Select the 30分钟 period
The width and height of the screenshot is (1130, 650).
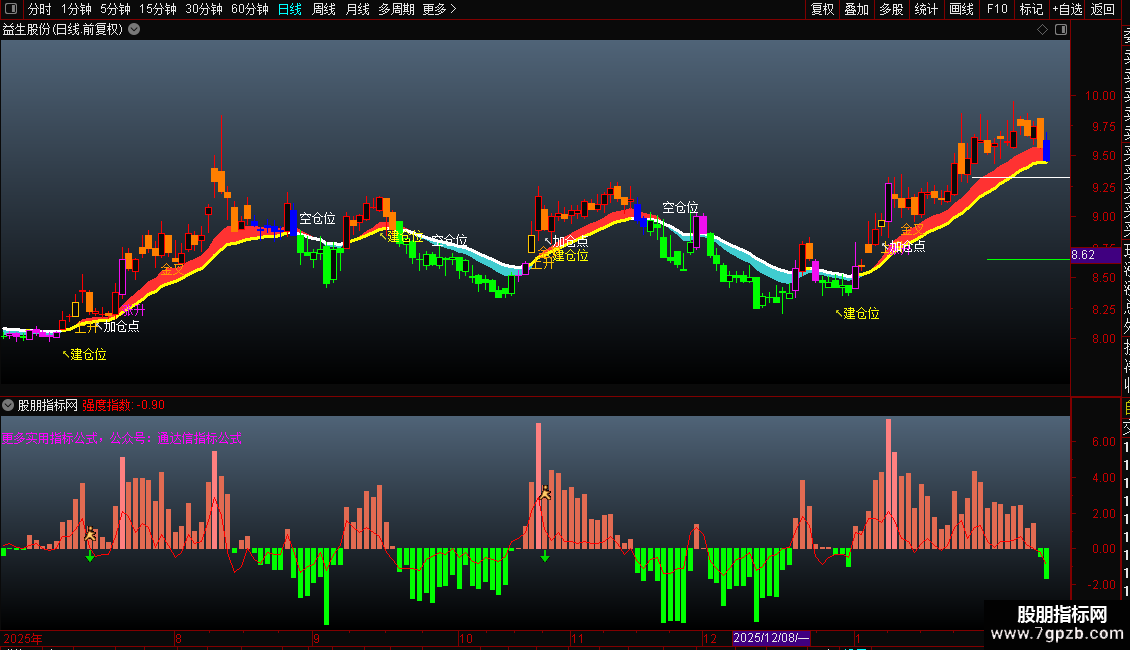[x=204, y=9]
